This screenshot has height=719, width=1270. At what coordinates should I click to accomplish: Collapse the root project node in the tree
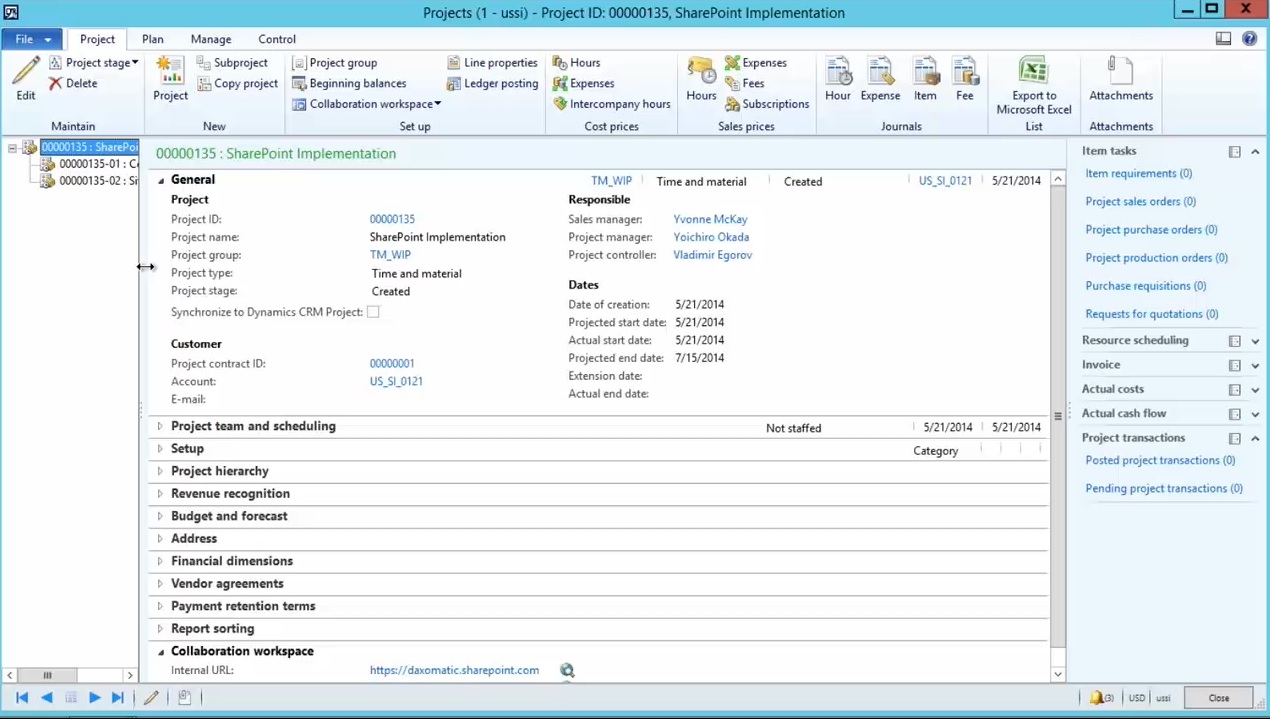12,148
